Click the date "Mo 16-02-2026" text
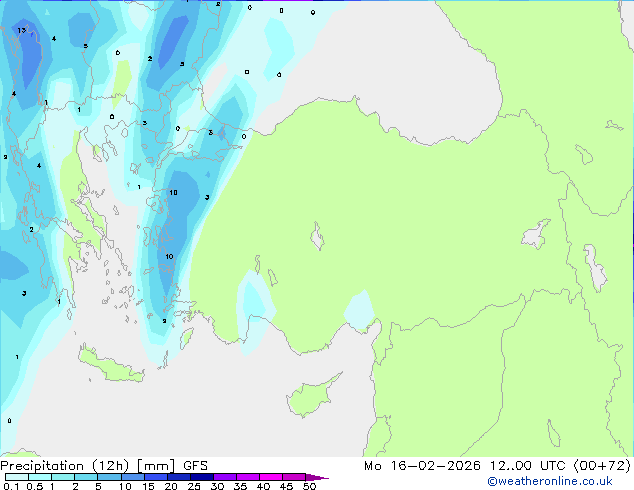The height and width of the screenshot is (490, 634). pos(423,466)
